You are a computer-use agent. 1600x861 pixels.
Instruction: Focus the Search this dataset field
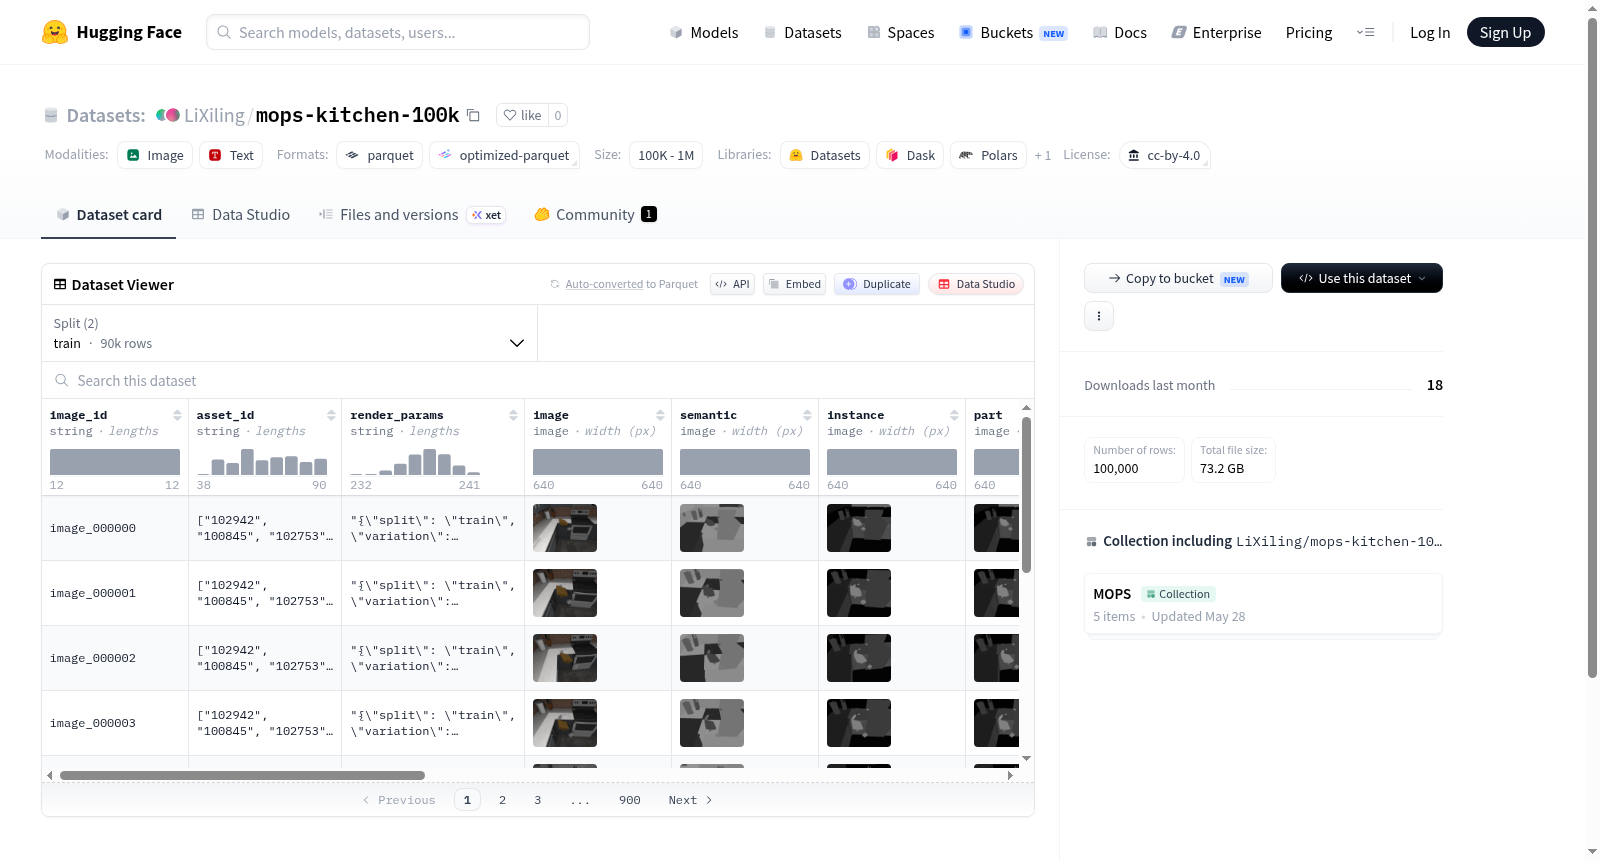tap(538, 381)
